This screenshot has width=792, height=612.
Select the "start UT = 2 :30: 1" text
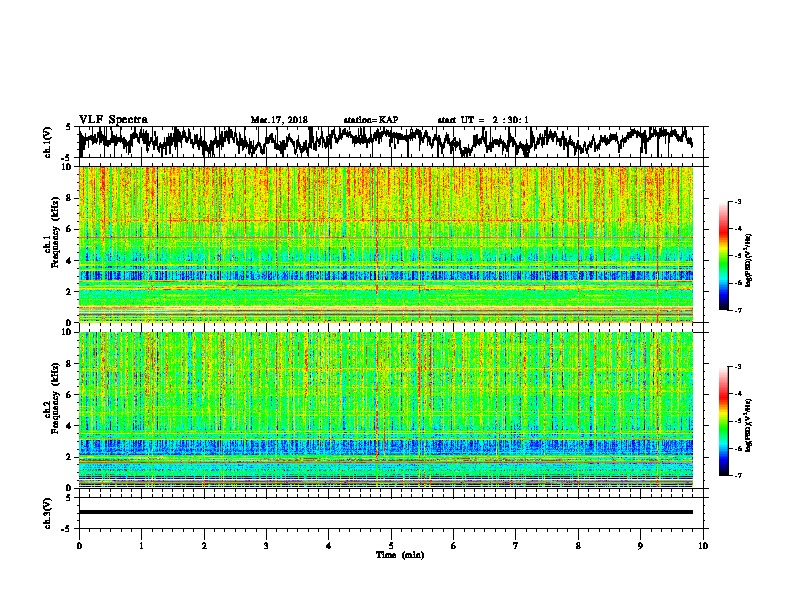(x=483, y=120)
